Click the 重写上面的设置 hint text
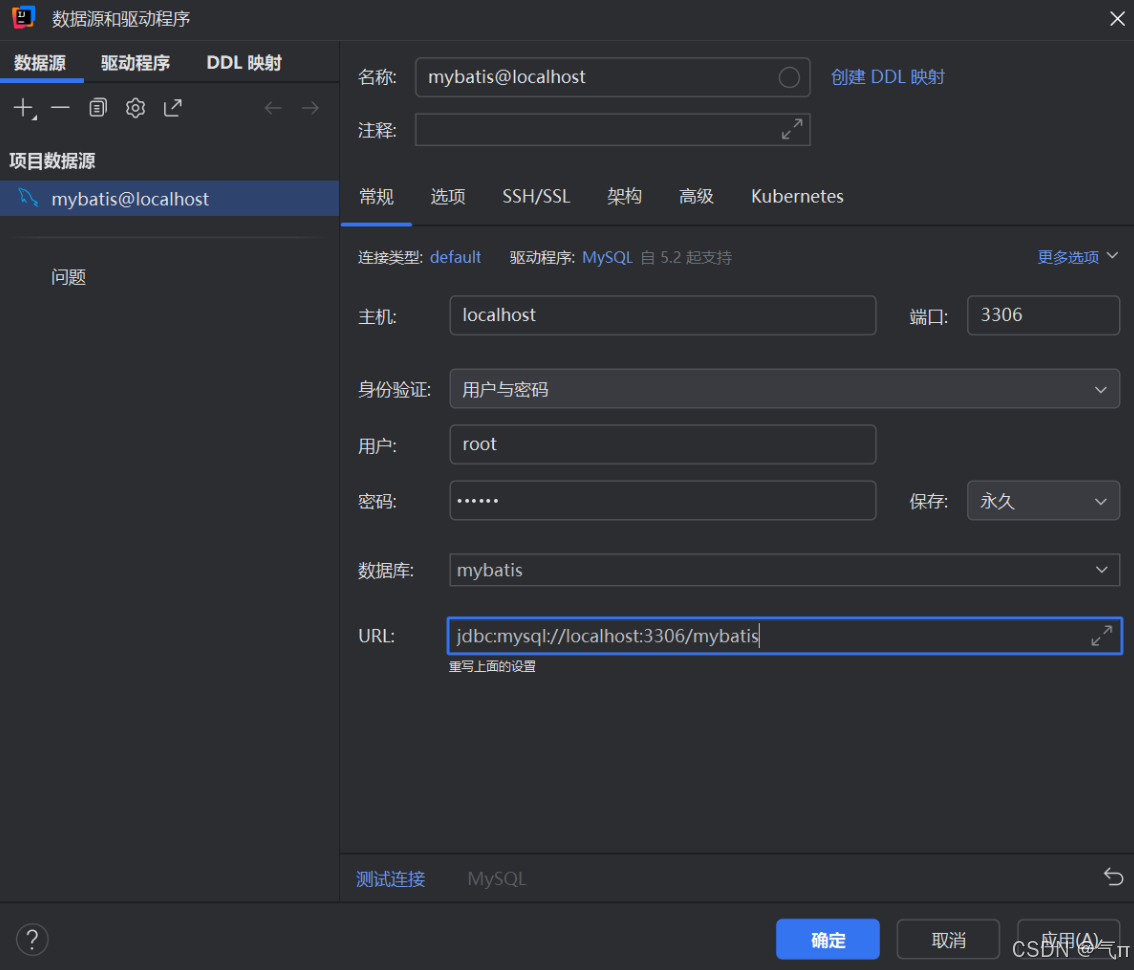This screenshot has height=970, width=1134. click(x=492, y=666)
